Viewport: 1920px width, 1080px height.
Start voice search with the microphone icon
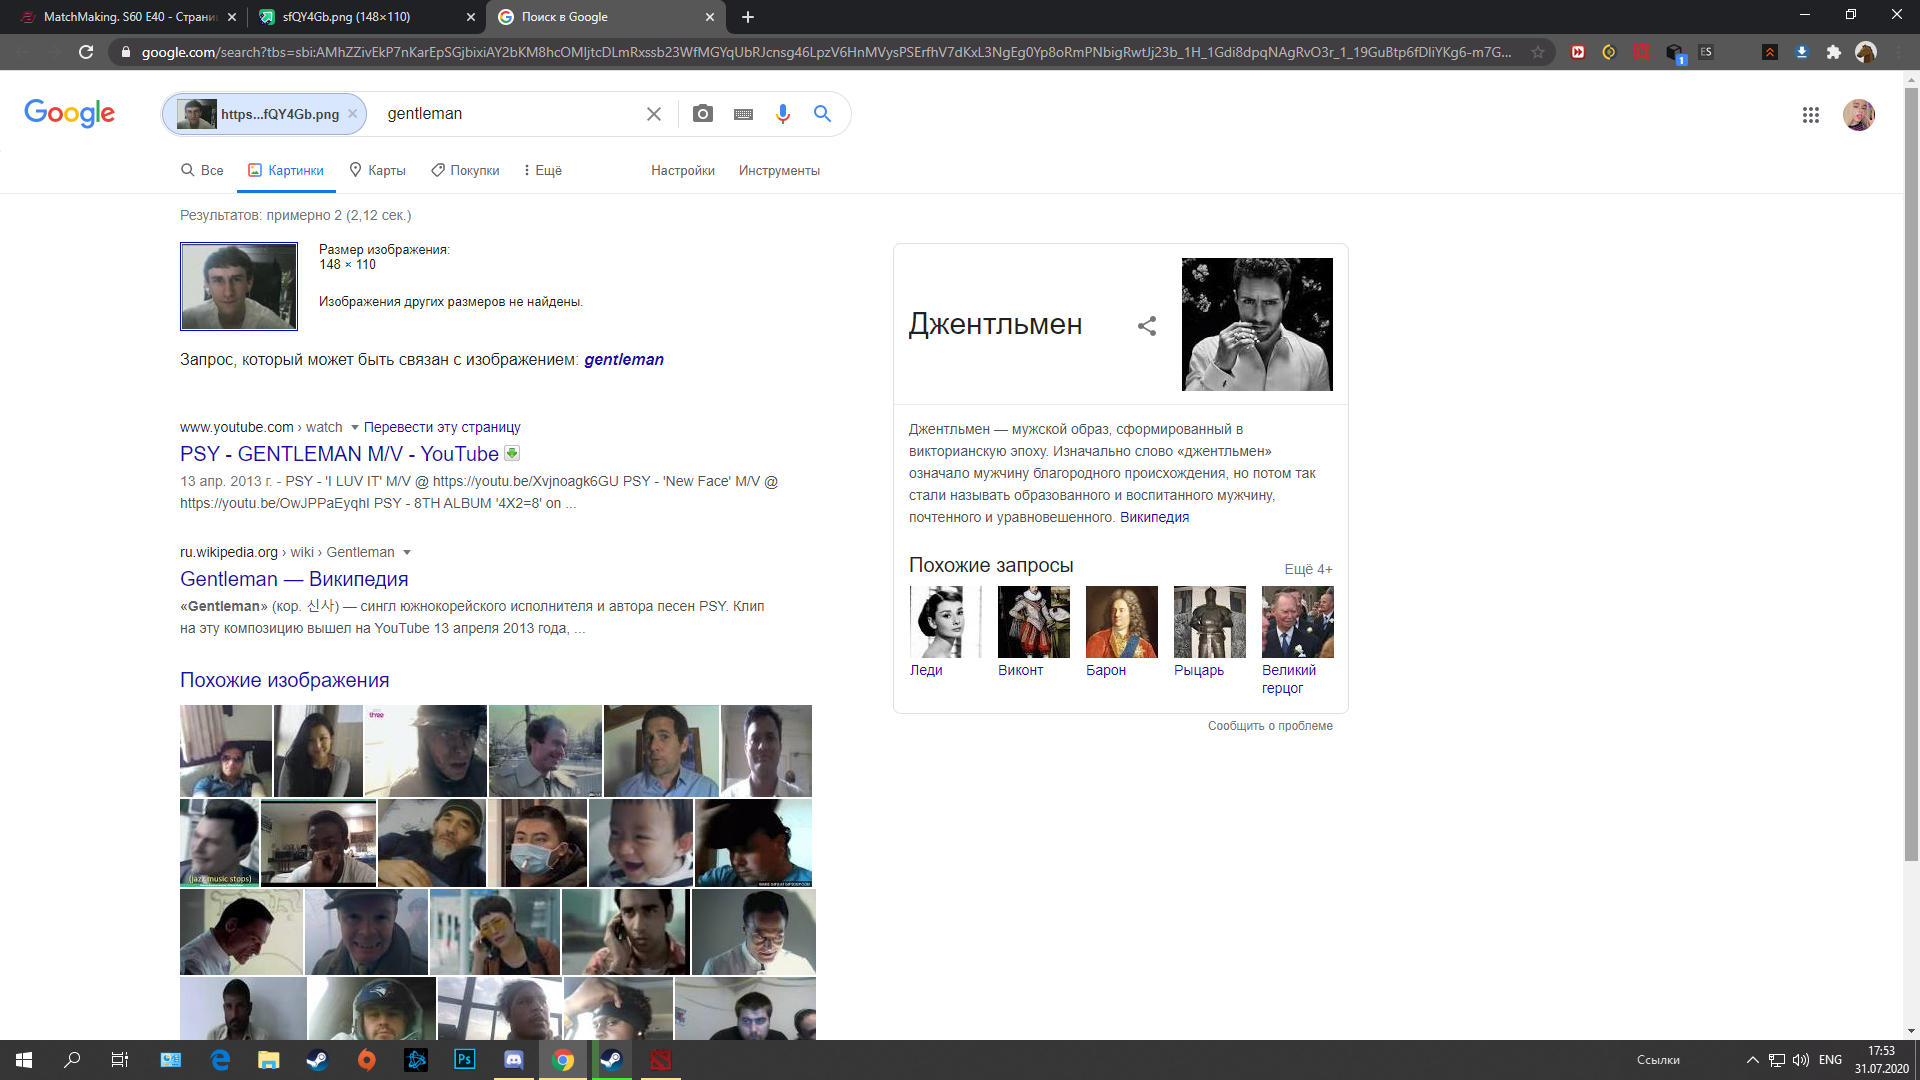coord(782,114)
